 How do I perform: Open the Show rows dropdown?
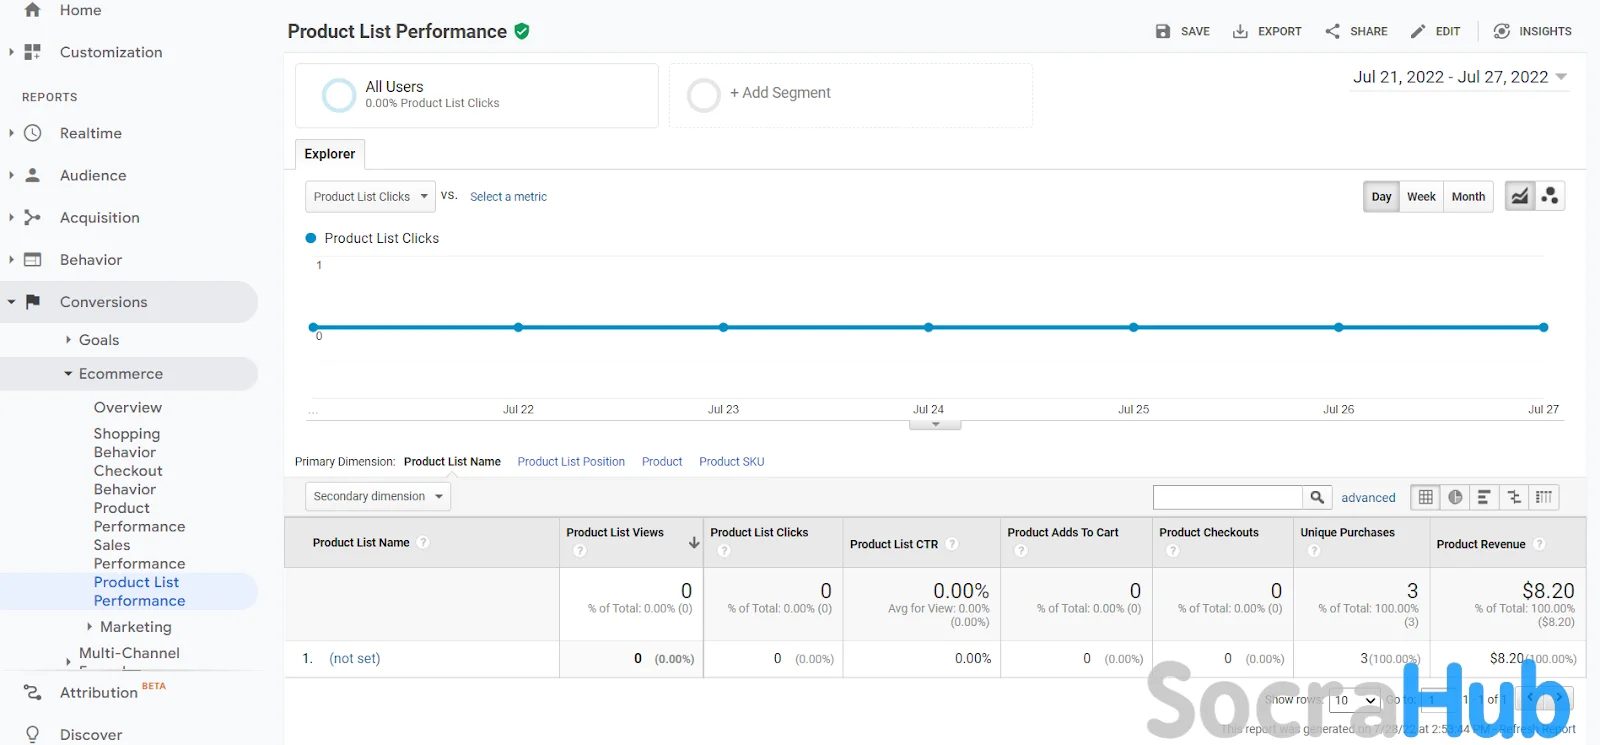coord(1354,700)
